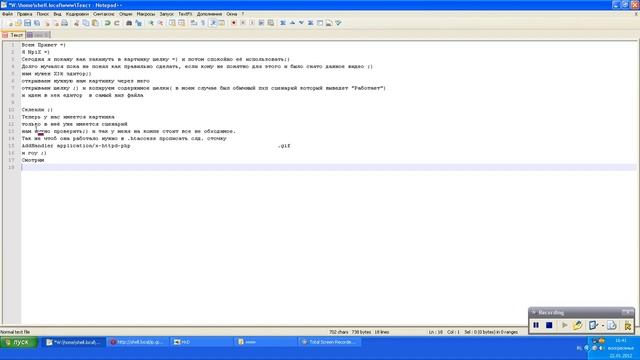Switch to Total Screen Recorder taskbar button
This screenshot has width=640, height=360.
[x=328, y=342]
